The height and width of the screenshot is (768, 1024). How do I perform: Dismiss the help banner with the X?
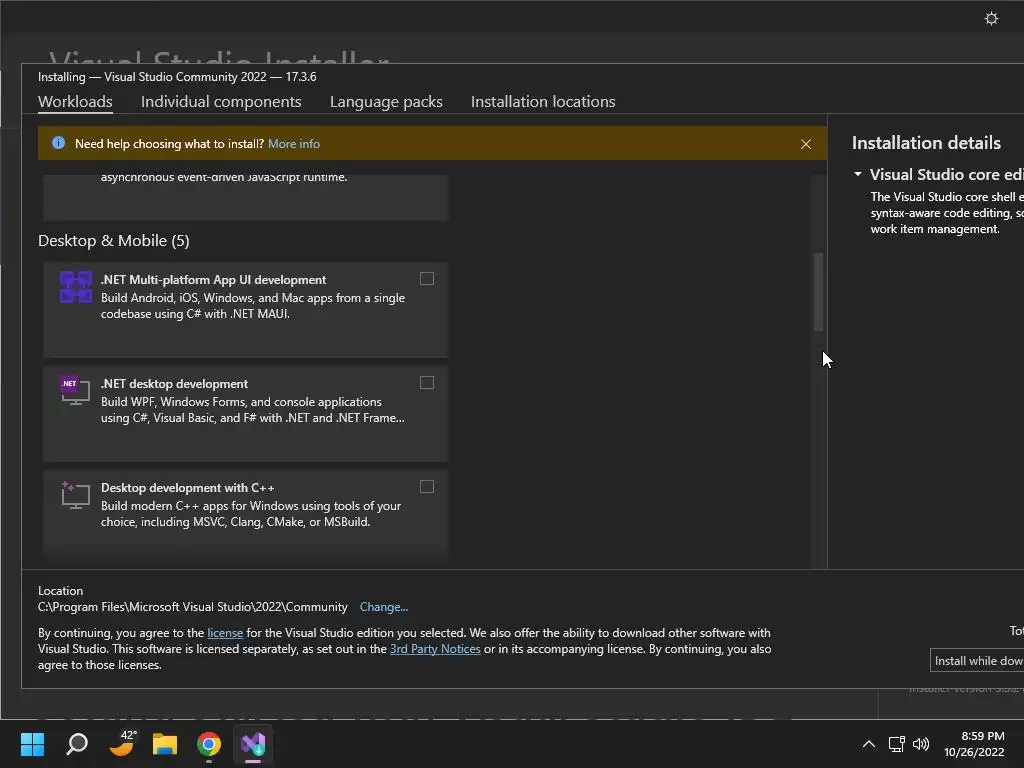(806, 144)
